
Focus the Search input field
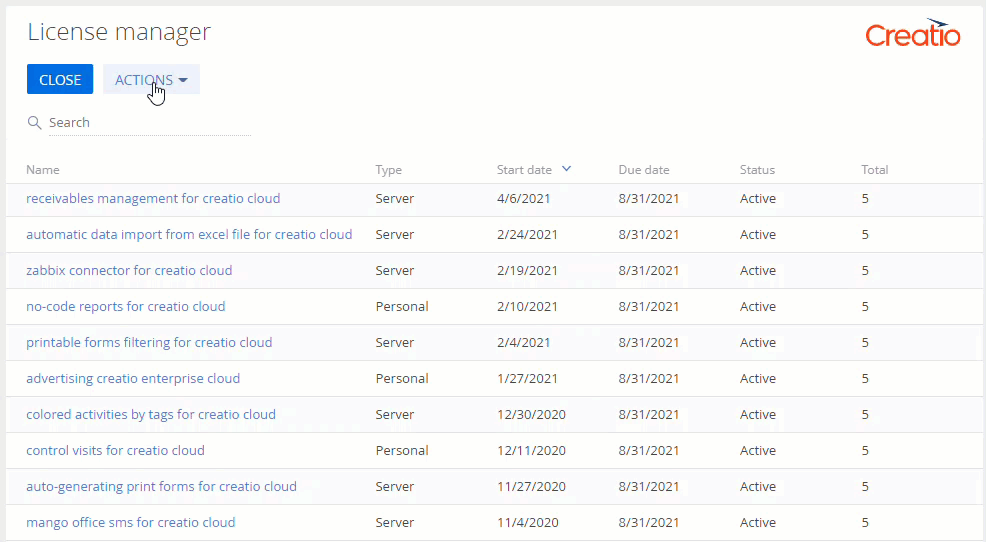coord(148,123)
